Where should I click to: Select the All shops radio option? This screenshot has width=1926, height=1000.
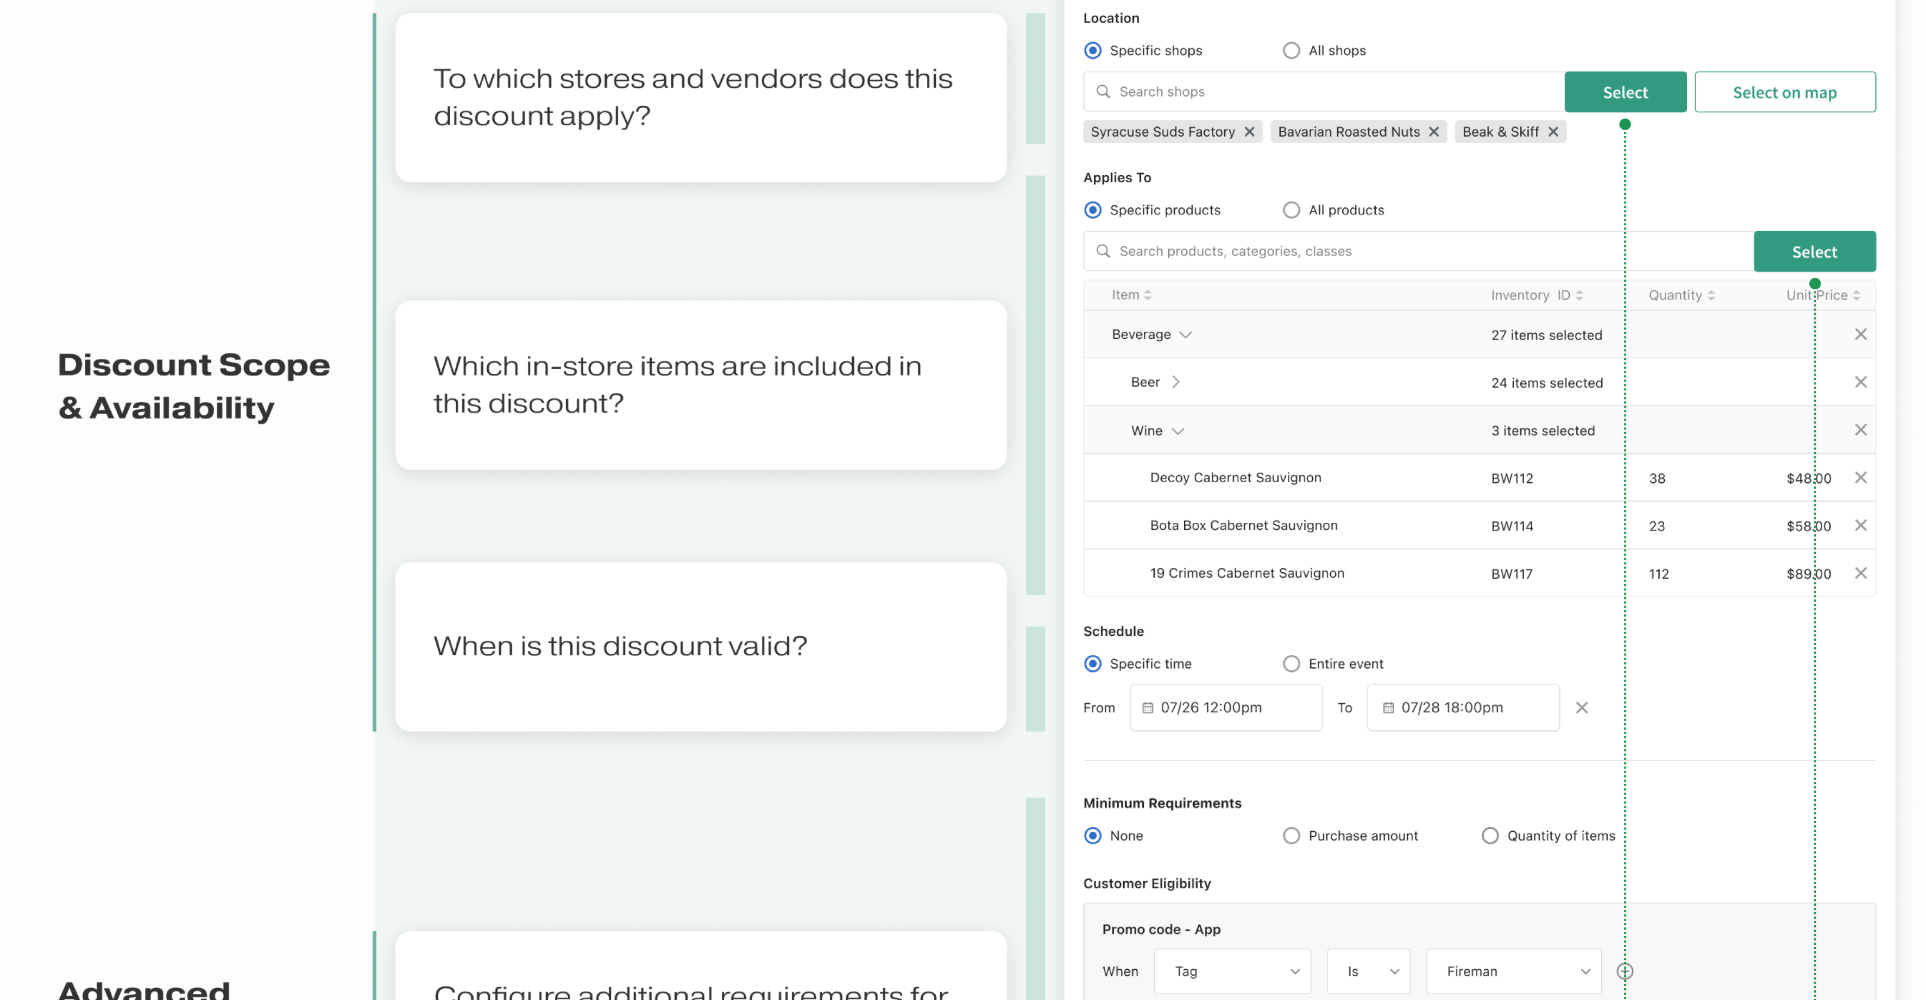tap(1292, 51)
